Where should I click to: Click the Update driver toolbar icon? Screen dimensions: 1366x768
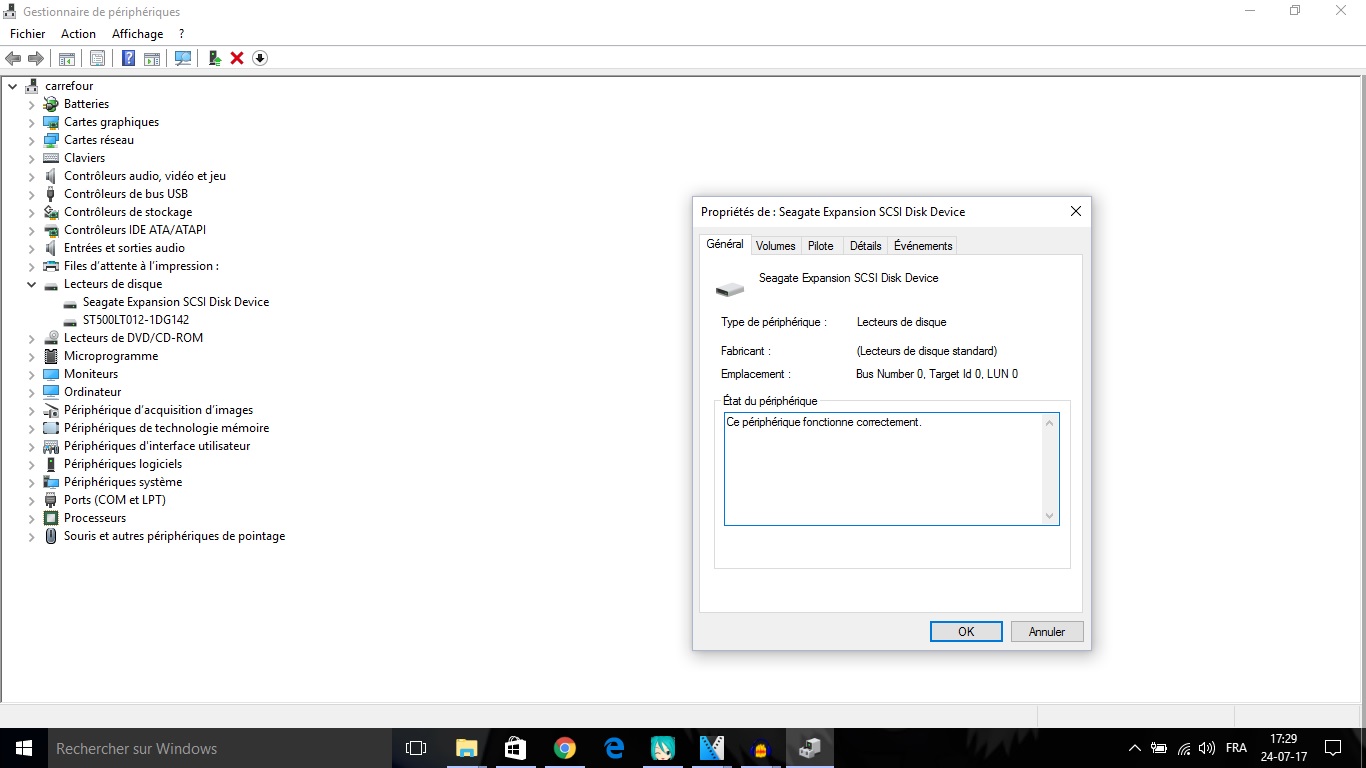(215, 58)
